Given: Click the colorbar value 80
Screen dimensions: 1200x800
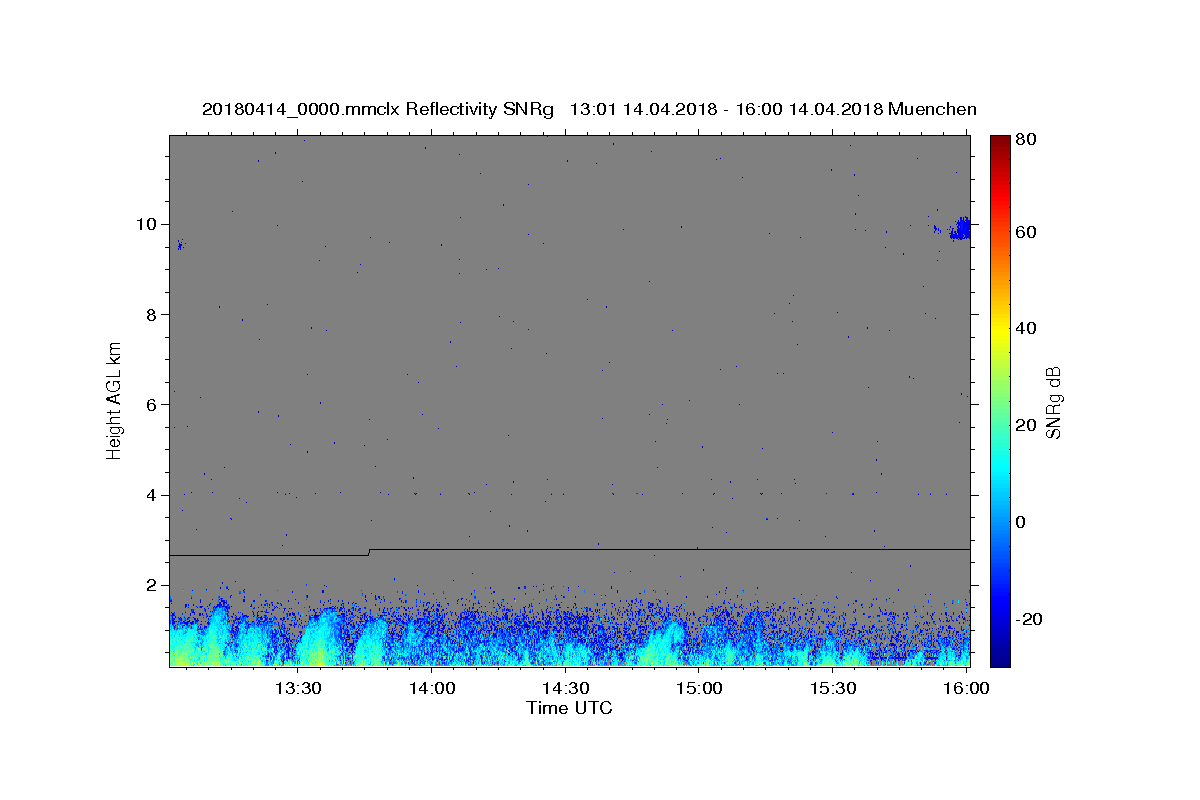Looking at the screenshot, I should pos(1028,140).
